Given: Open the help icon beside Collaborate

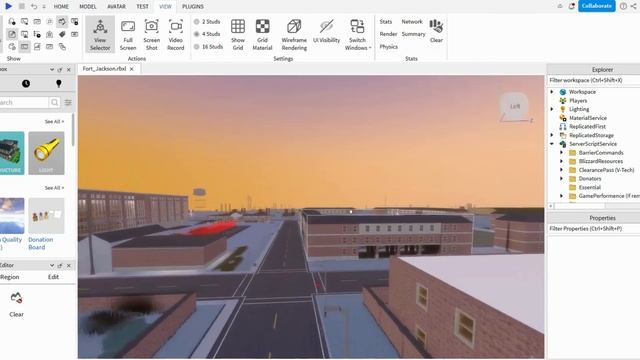Looking at the screenshot, I should coord(623,6).
